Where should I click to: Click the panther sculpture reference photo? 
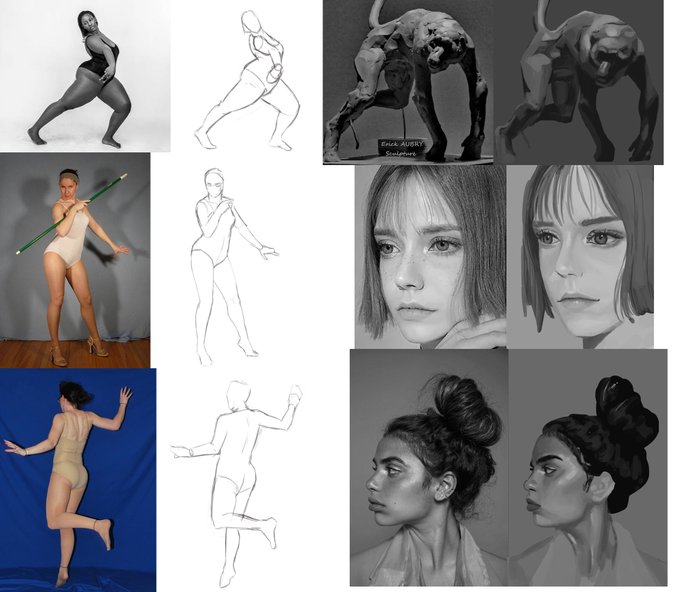tap(408, 82)
